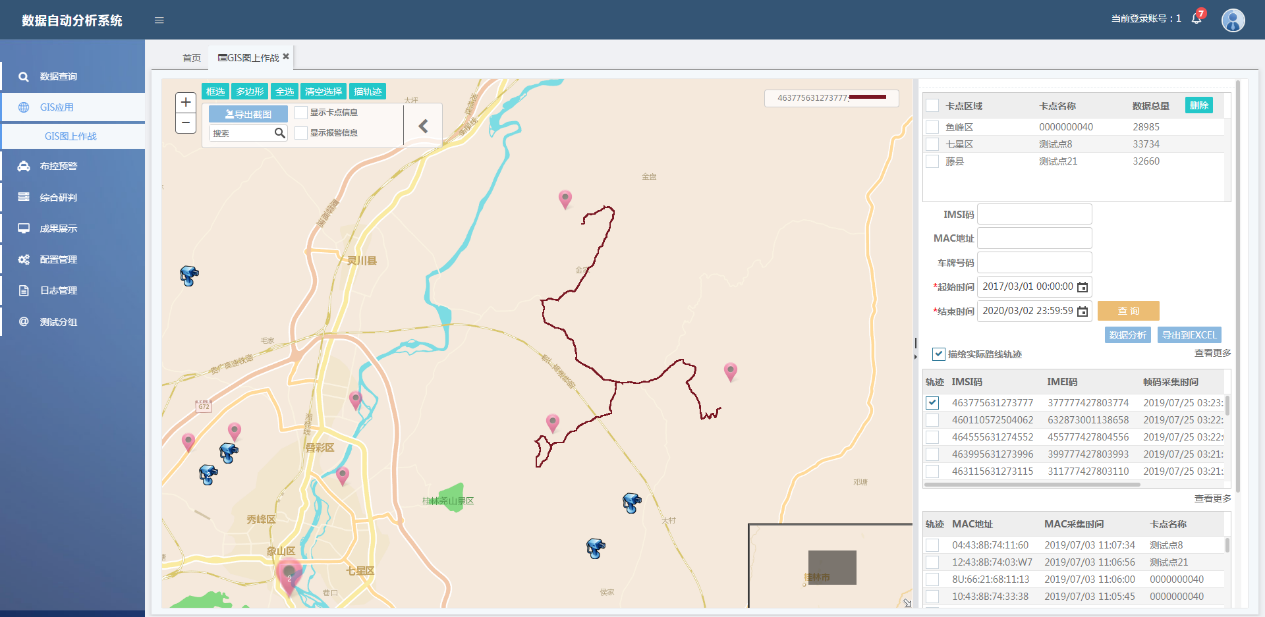
Task: Uncheck 描绘实际路线轨迹 checkbox
Action: click(x=938, y=354)
